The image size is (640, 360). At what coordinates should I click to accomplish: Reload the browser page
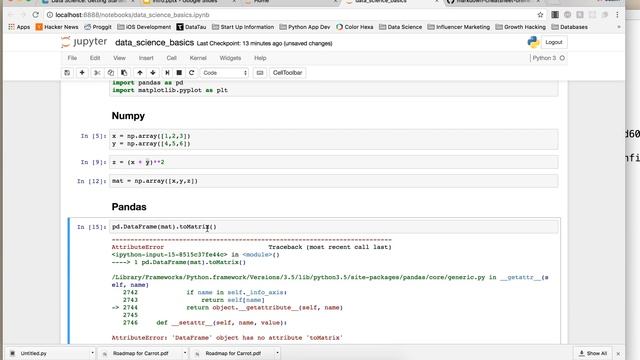pos(36,15)
